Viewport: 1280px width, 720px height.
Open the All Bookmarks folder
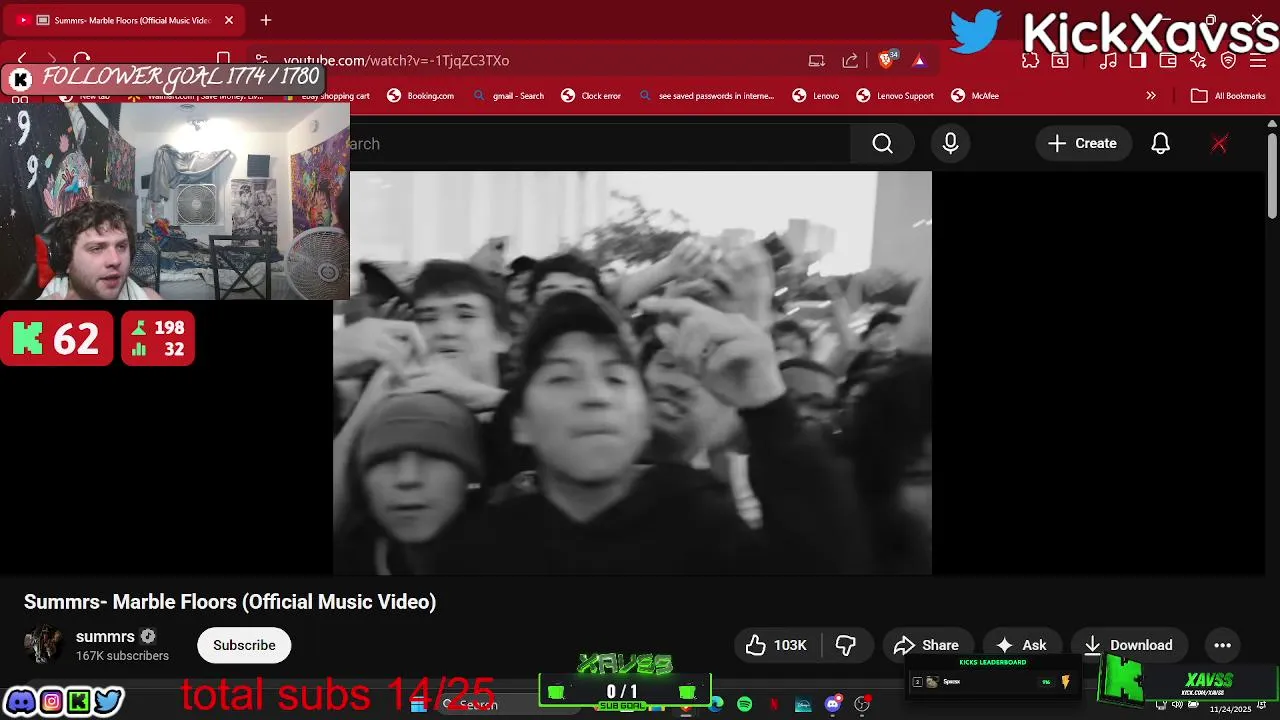click(x=1229, y=96)
